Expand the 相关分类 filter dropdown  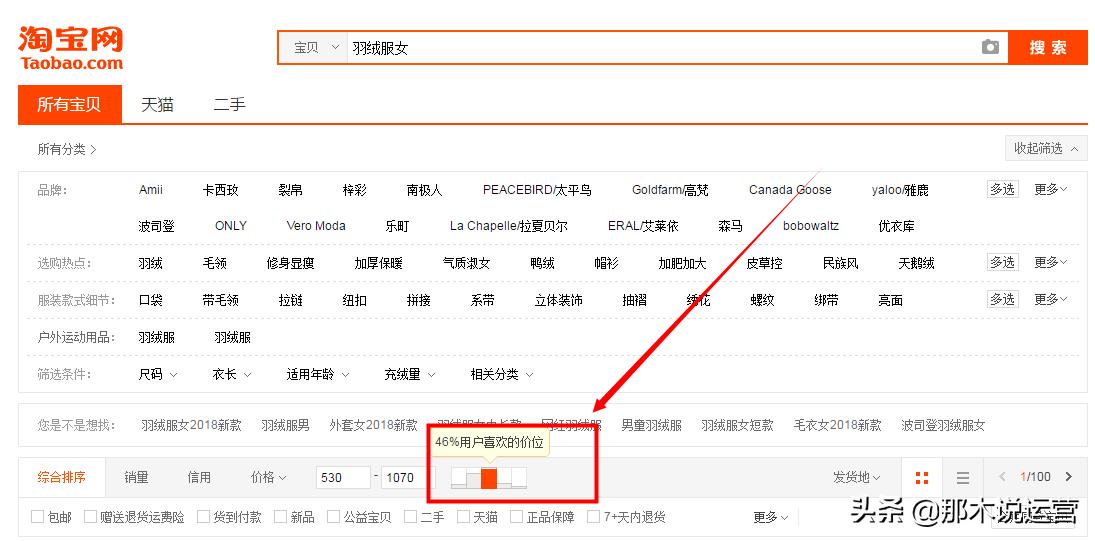click(x=501, y=374)
